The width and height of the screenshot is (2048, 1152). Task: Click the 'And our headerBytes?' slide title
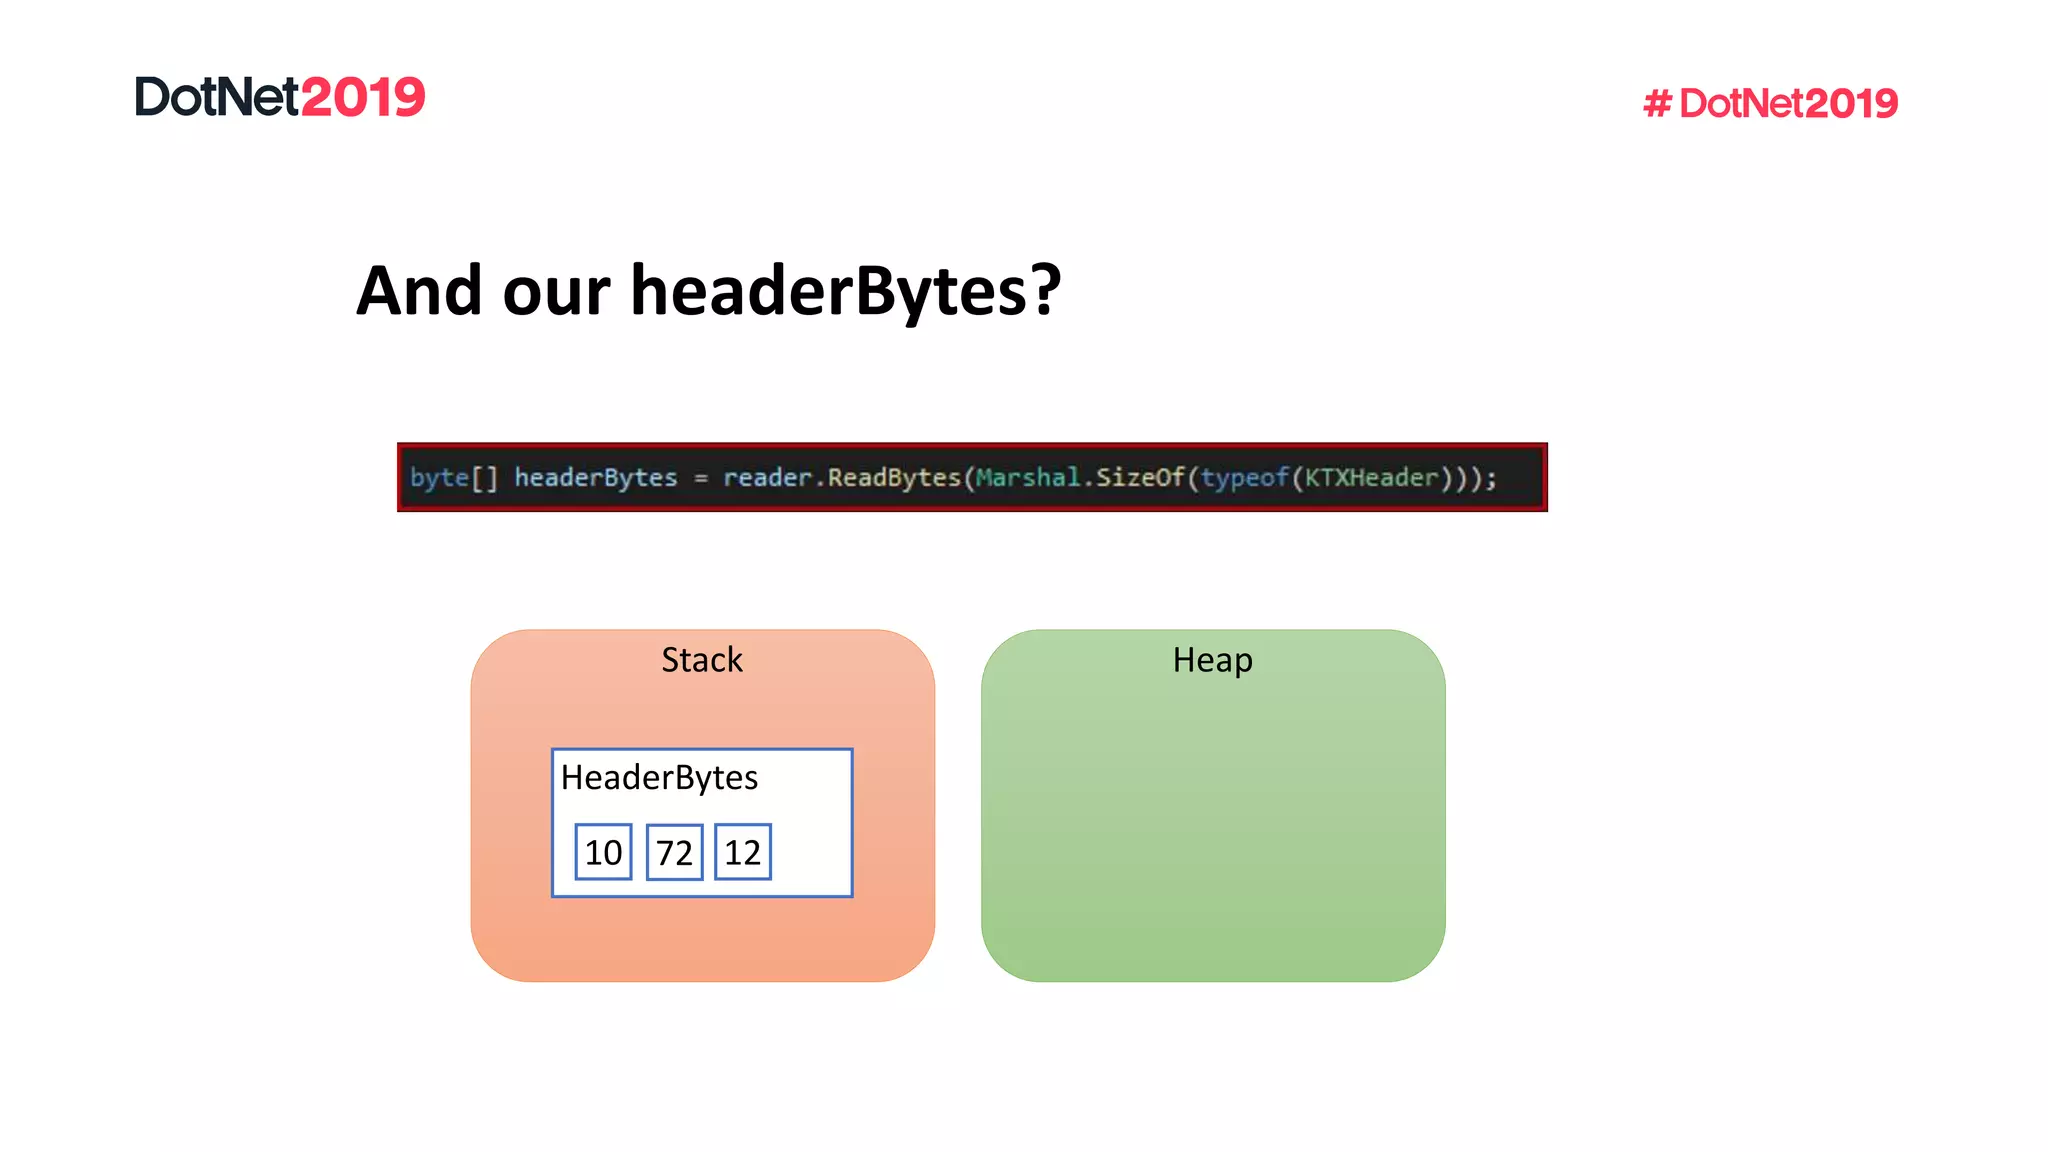(708, 290)
